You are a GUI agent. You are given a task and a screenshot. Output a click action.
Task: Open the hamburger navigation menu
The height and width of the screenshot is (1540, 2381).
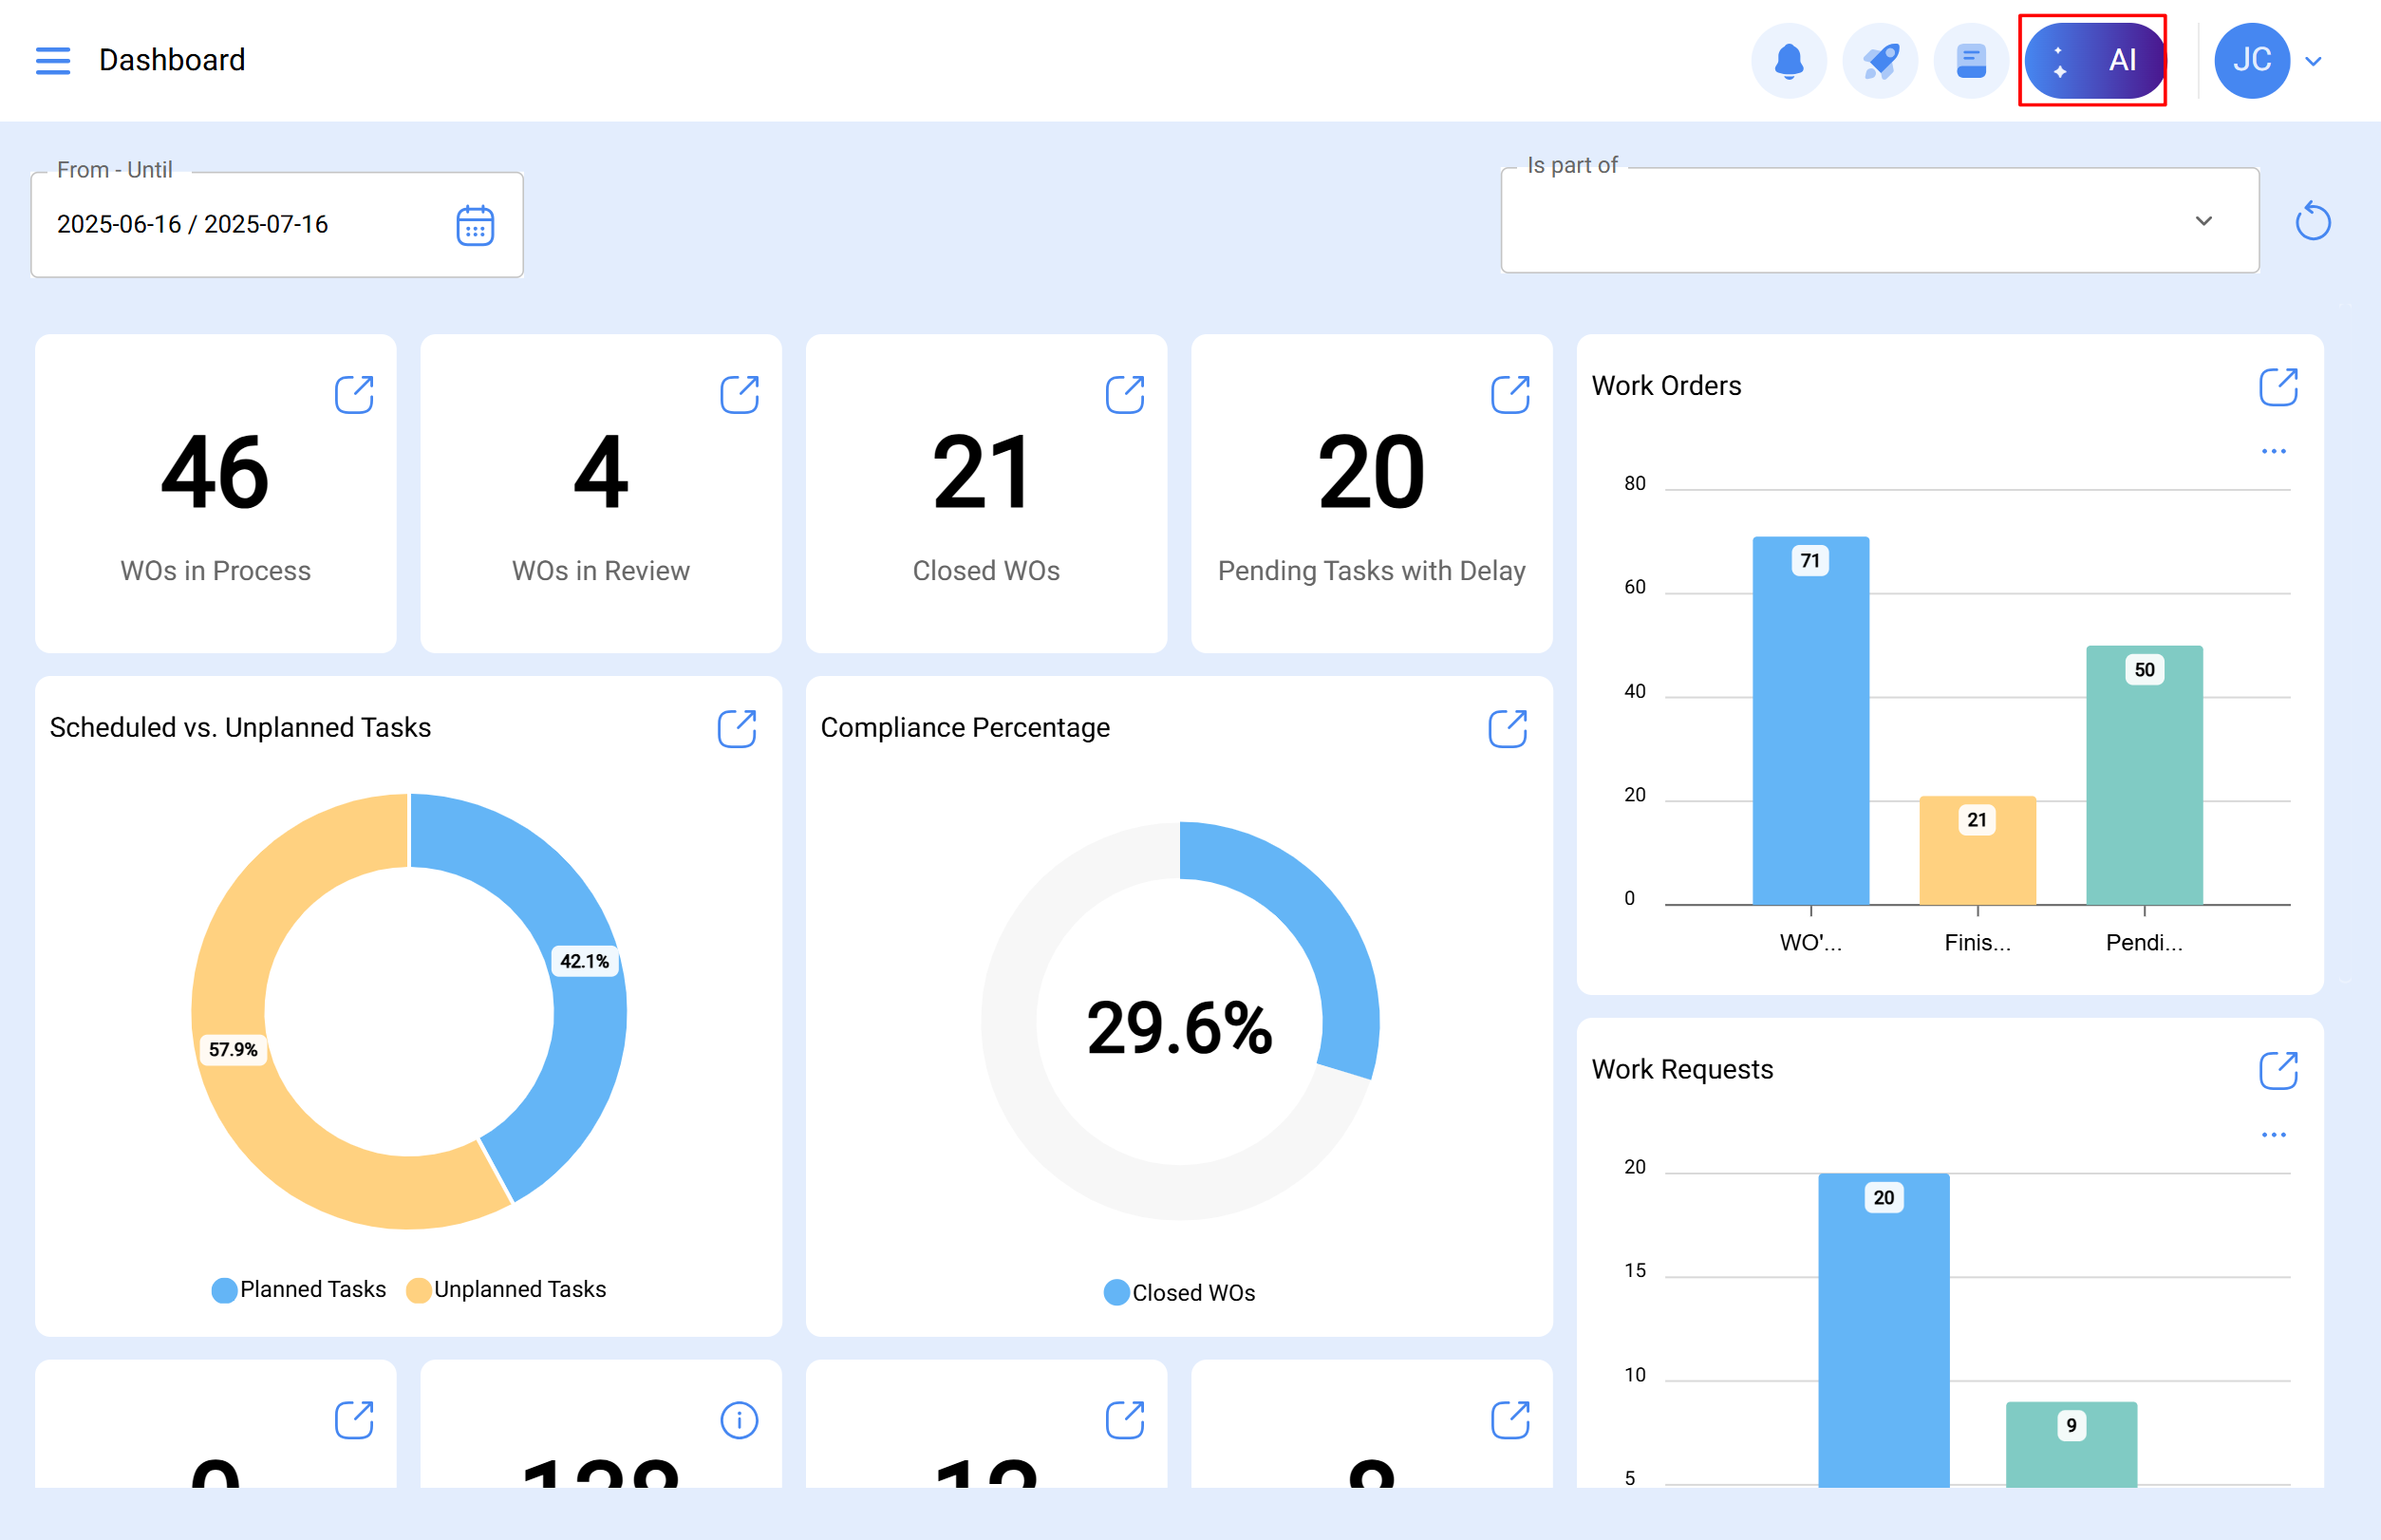[52, 60]
